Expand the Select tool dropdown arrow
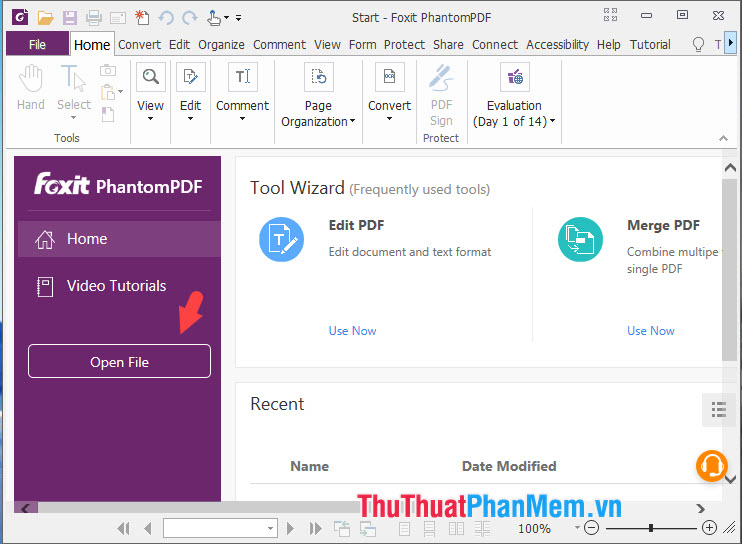 point(73,117)
